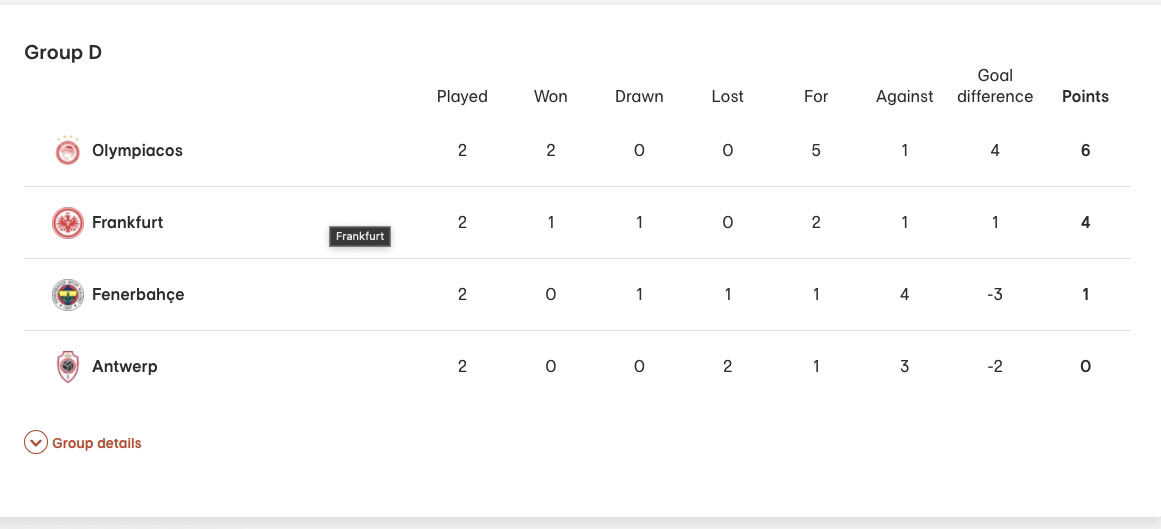Click the Group D heading
Screen dimensions: 1161x529
click(x=63, y=53)
